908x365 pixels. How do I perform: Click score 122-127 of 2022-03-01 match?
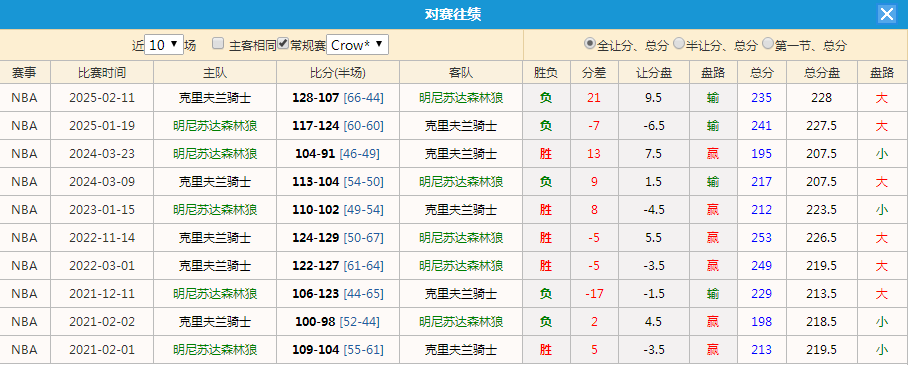tap(316, 266)
